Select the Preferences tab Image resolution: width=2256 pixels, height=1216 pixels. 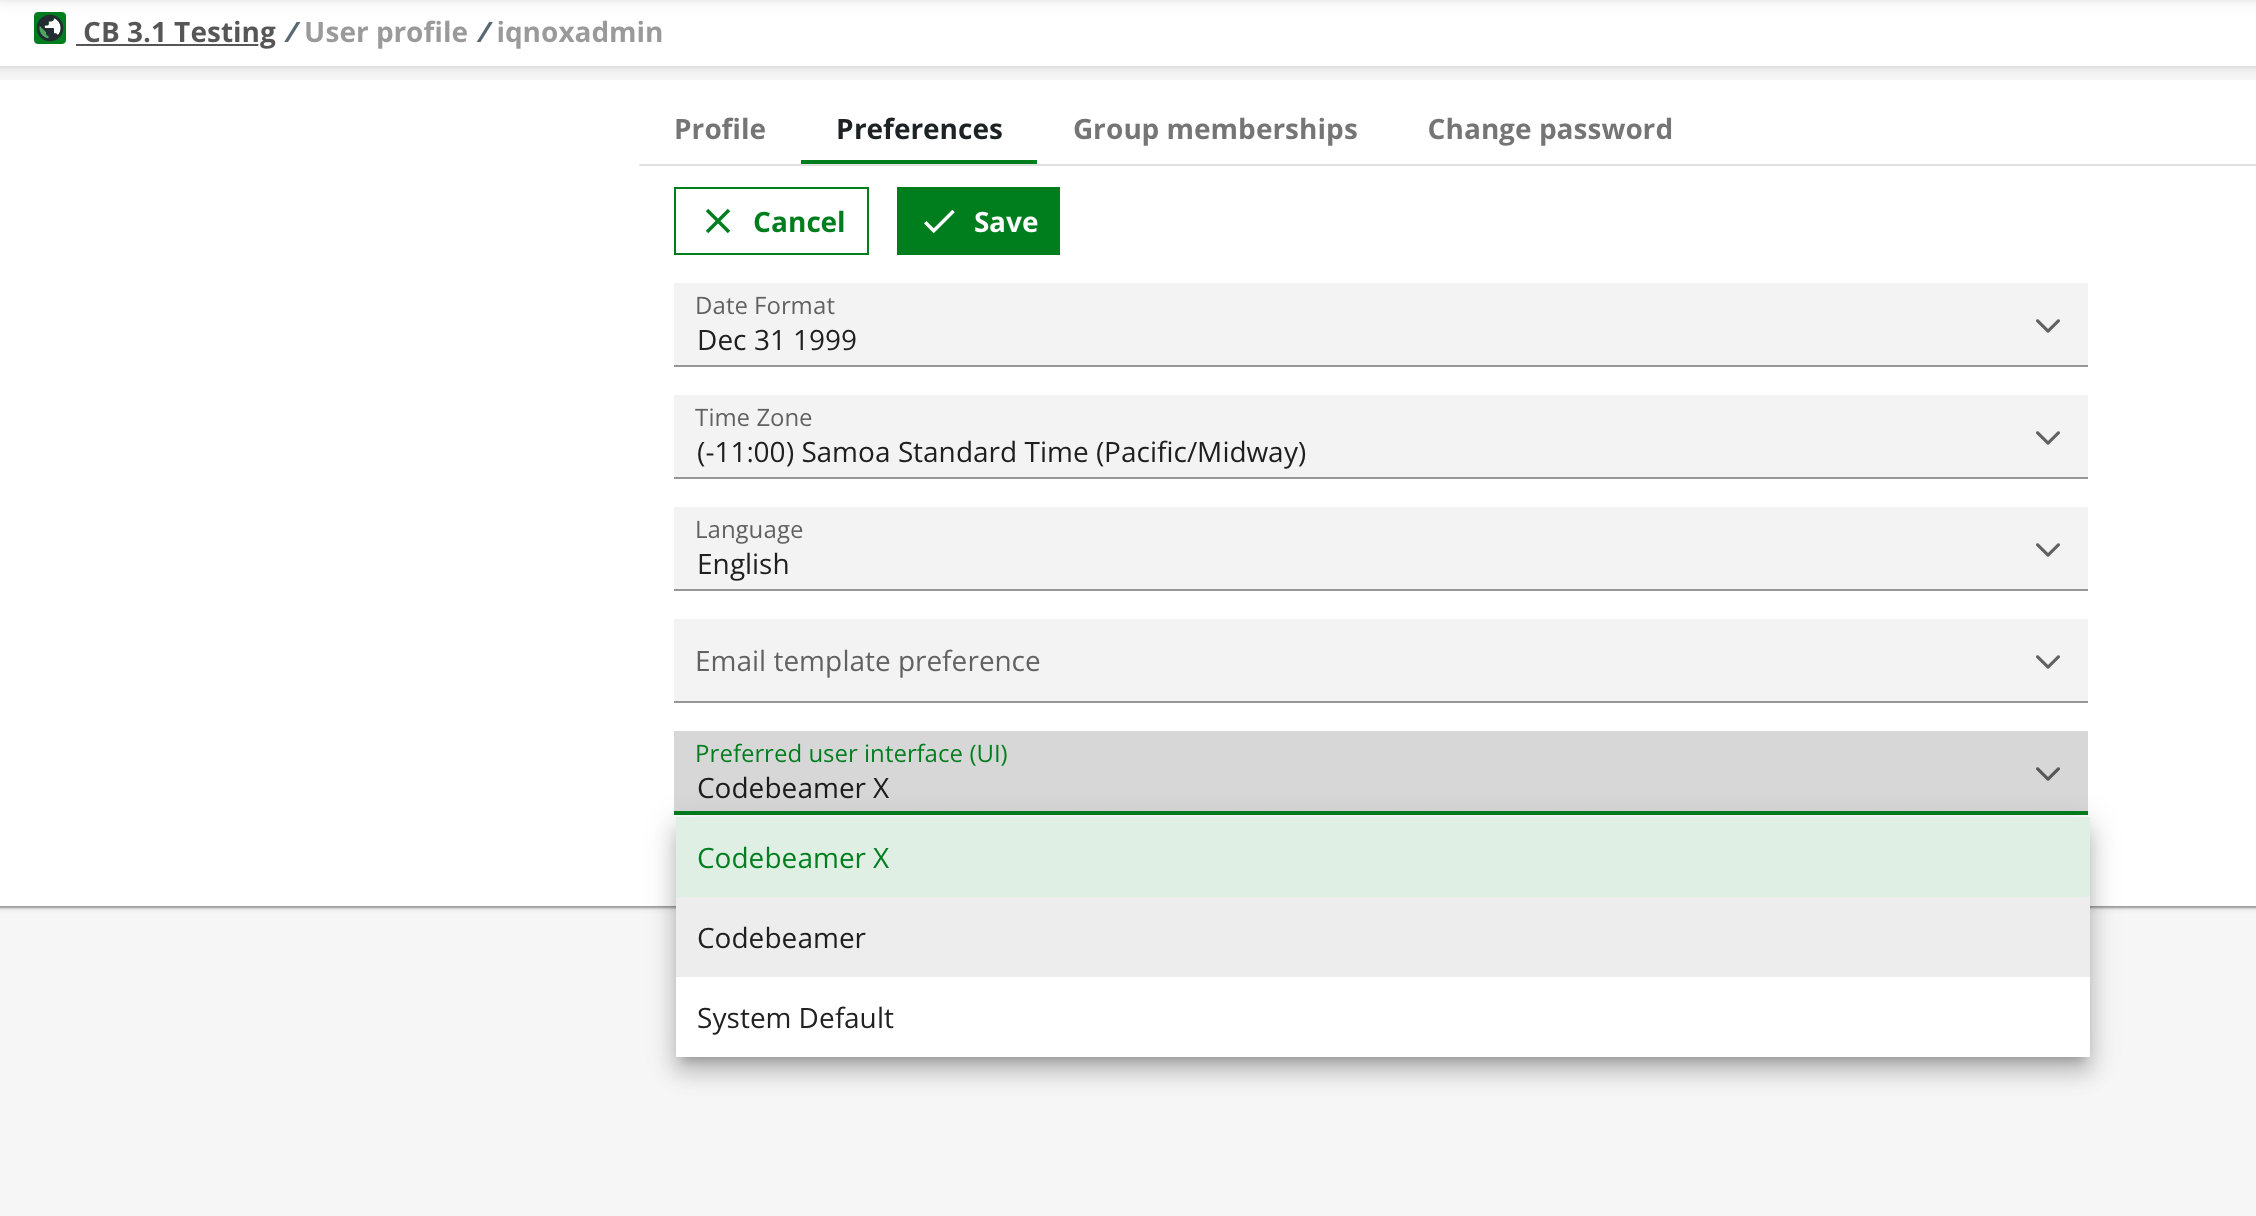[918, 129]
